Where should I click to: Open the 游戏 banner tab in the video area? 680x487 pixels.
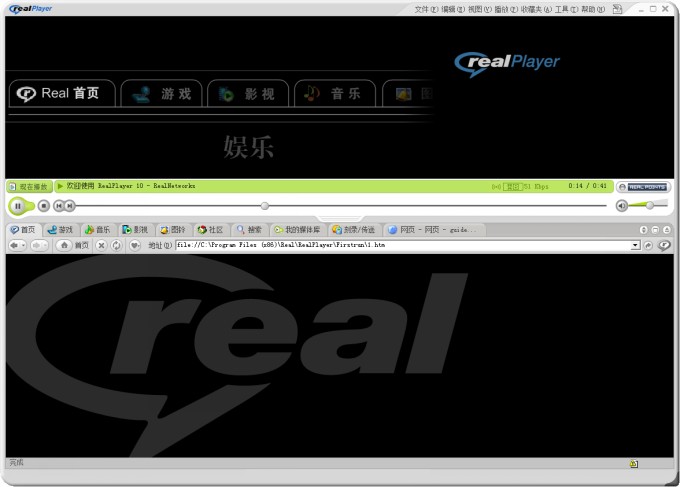[x=161, y=93]
